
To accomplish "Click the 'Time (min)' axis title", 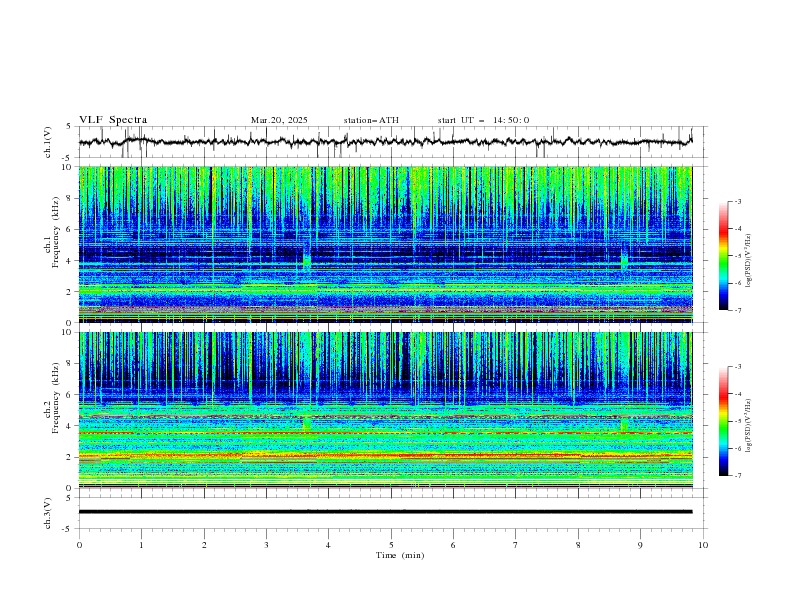I will pos(400,555).
